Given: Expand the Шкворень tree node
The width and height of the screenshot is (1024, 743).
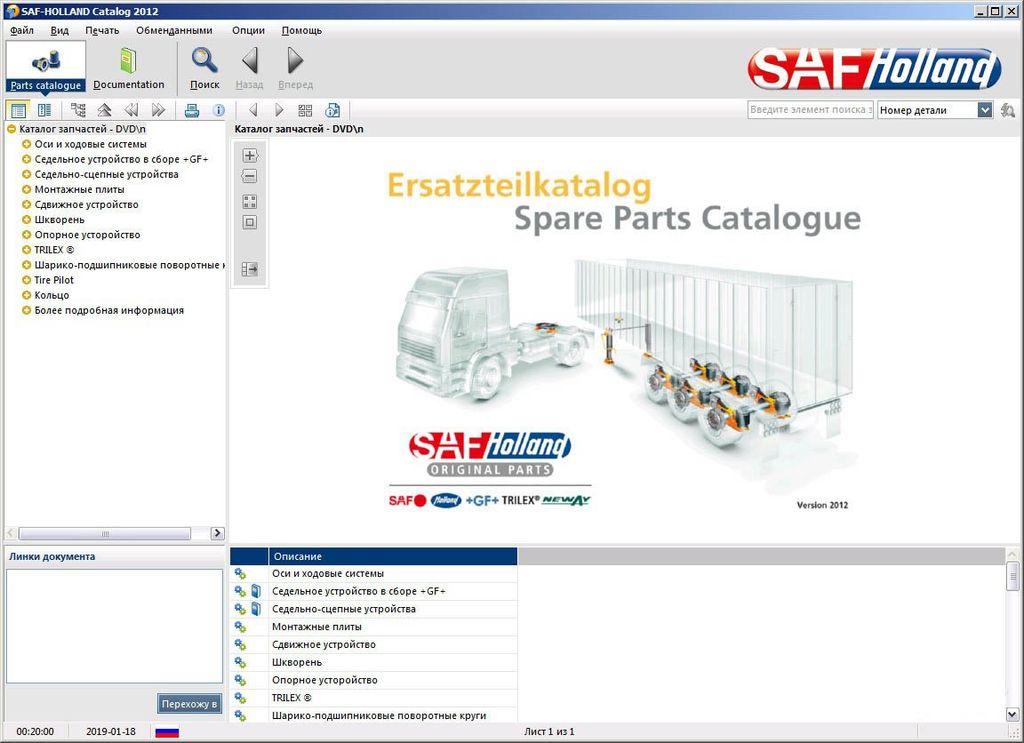Looking at the screenshot, I should click(27, 220).
